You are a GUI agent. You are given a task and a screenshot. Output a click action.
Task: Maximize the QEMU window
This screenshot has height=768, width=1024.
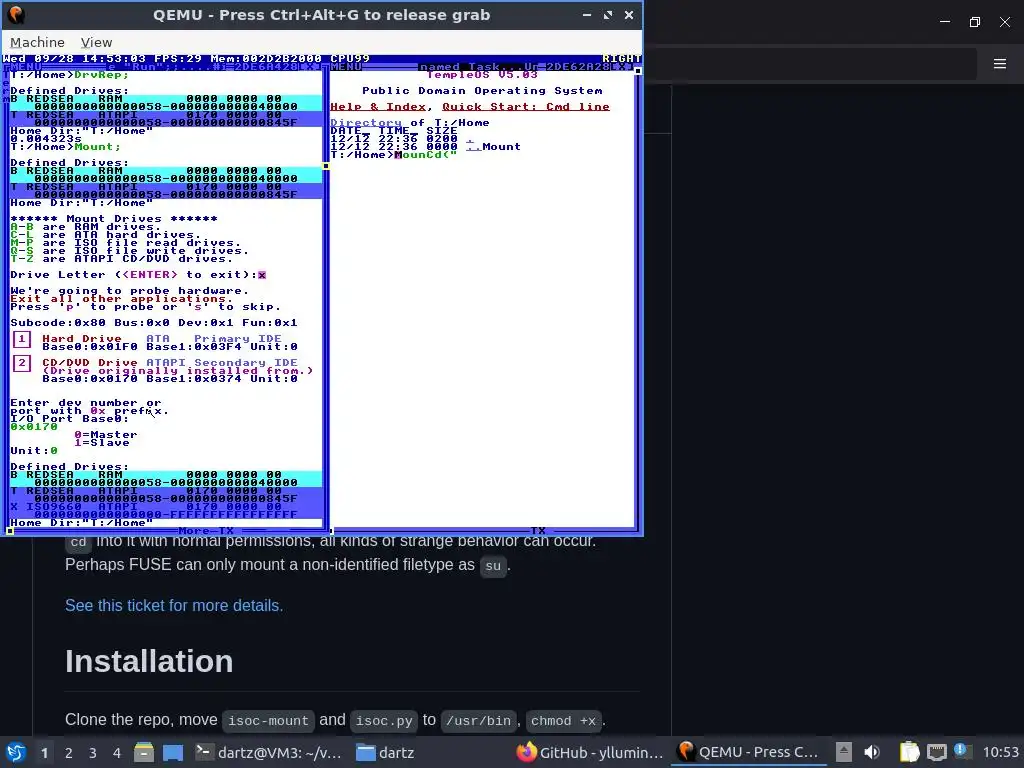coord(608,14)
